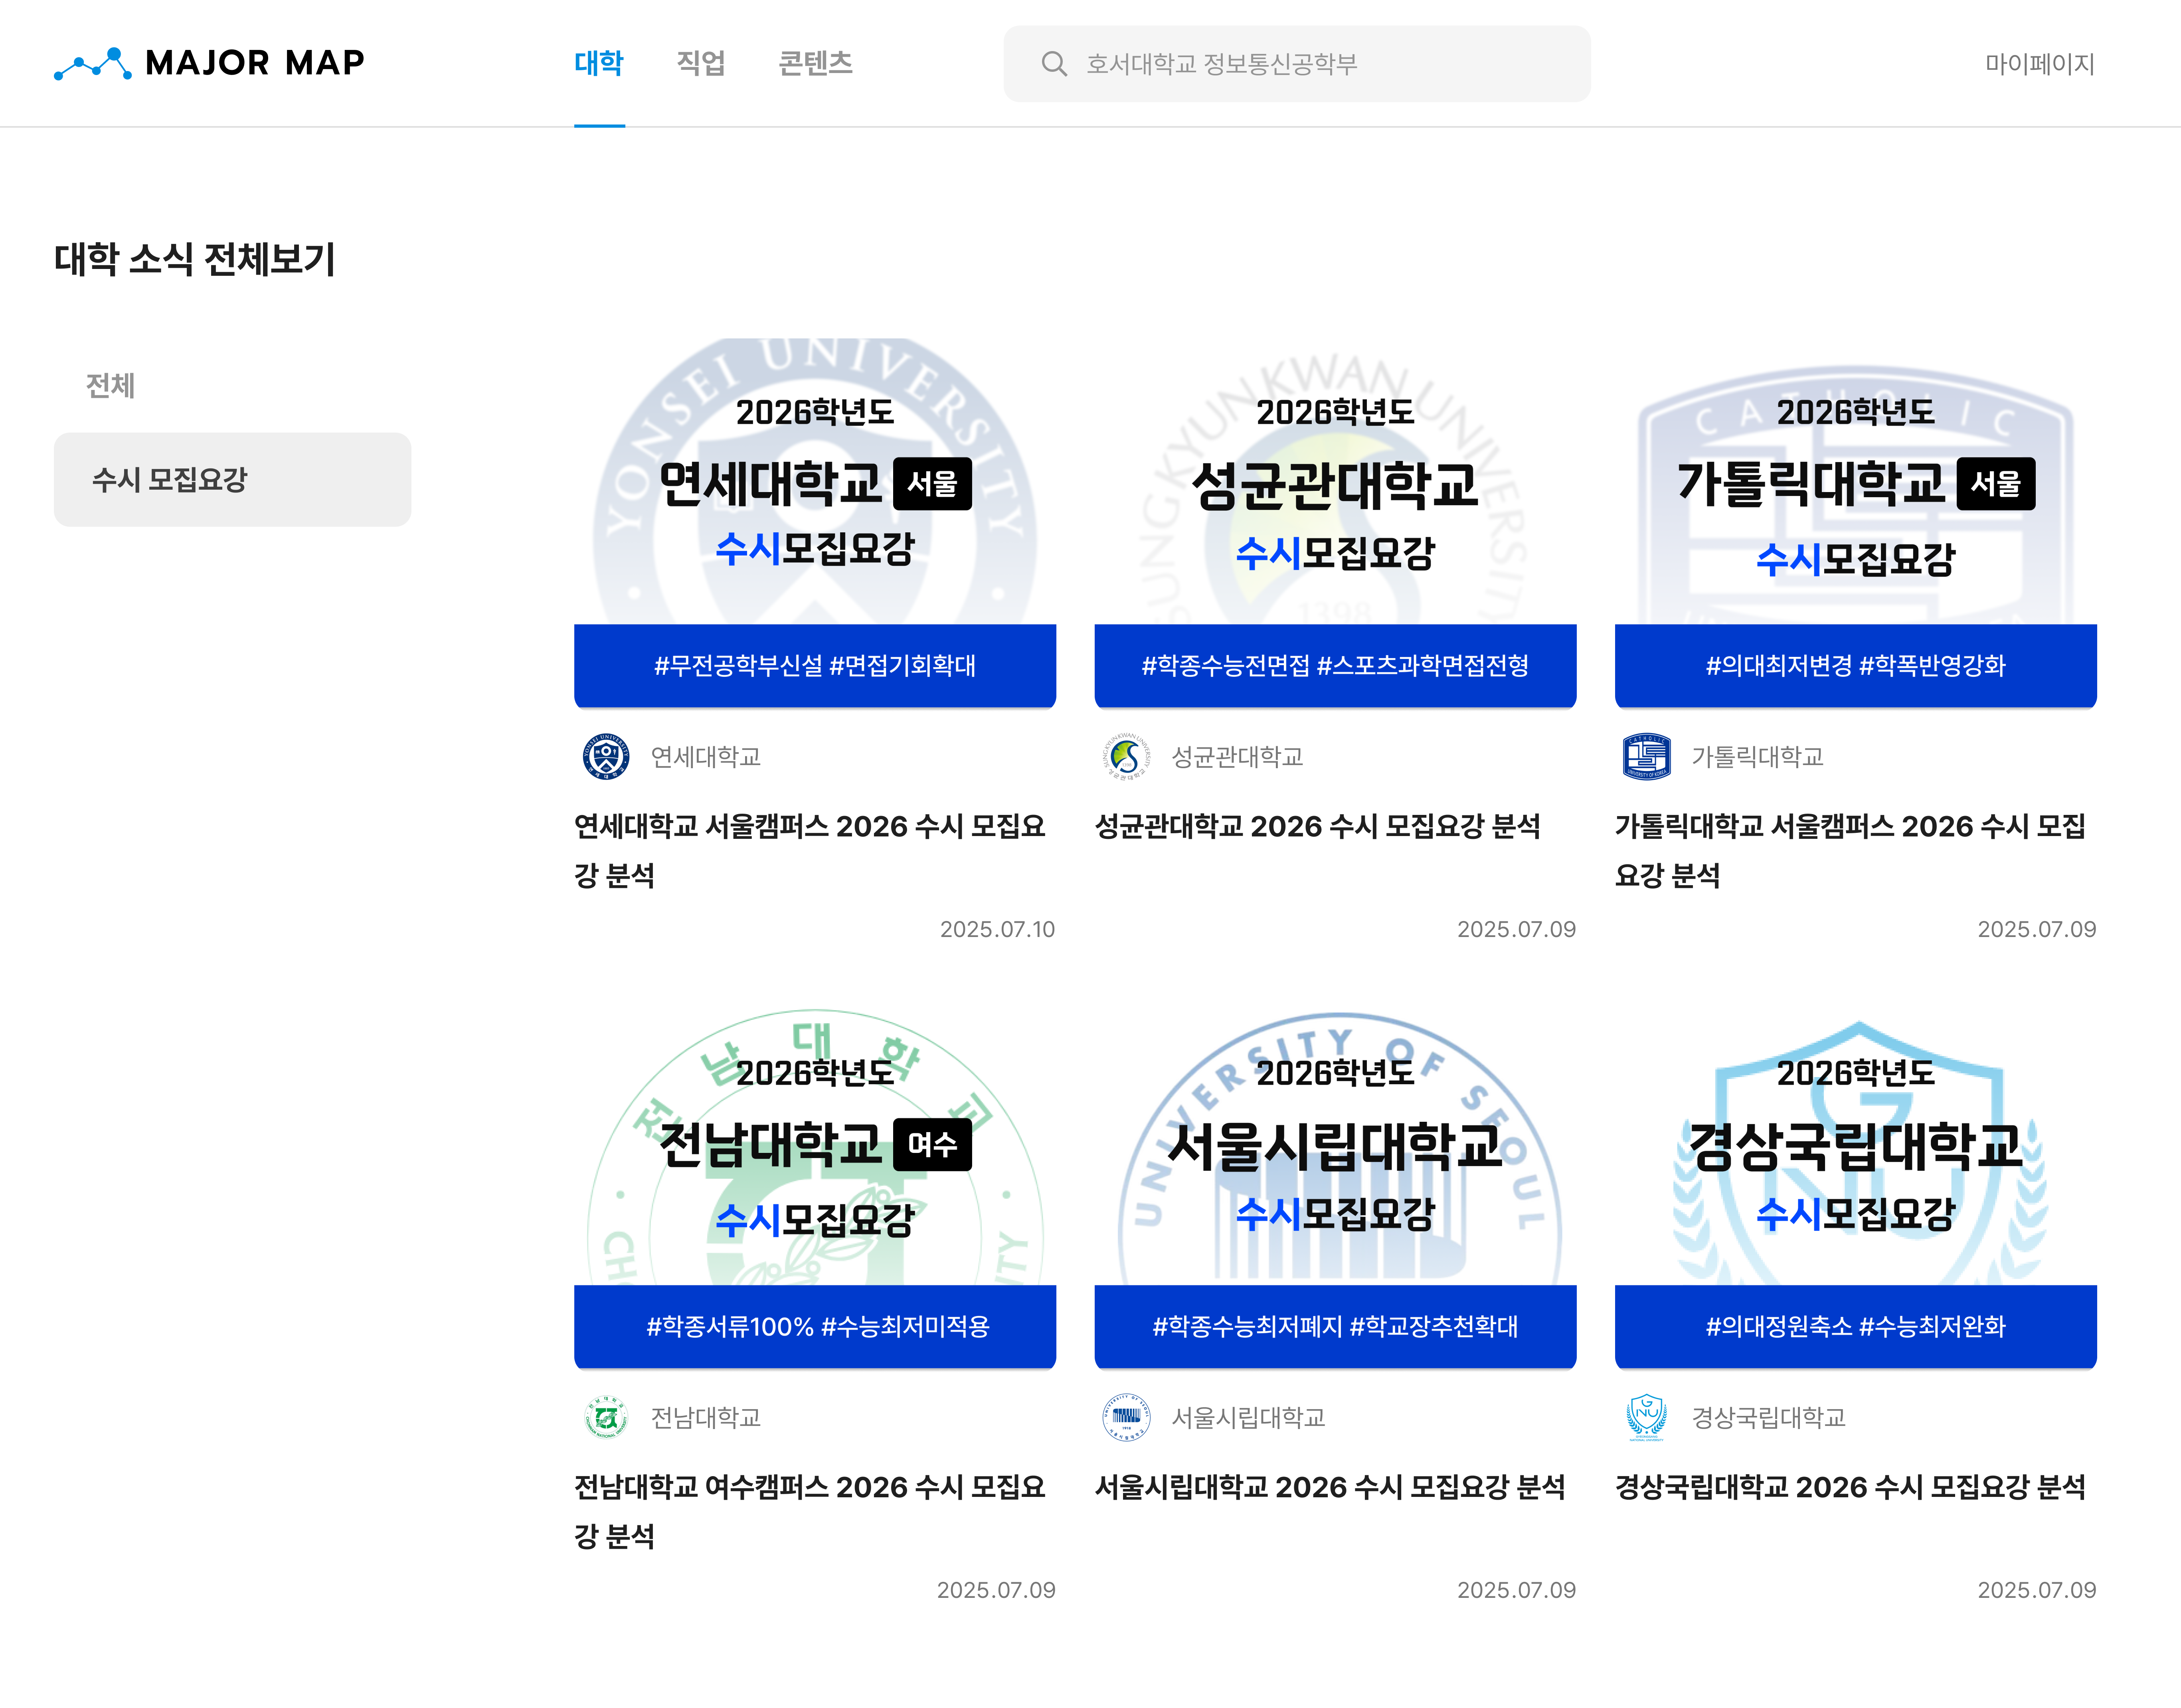Select the 전체 category filter
Screen dimensions: 2181x1708
[x=110, y=385]
